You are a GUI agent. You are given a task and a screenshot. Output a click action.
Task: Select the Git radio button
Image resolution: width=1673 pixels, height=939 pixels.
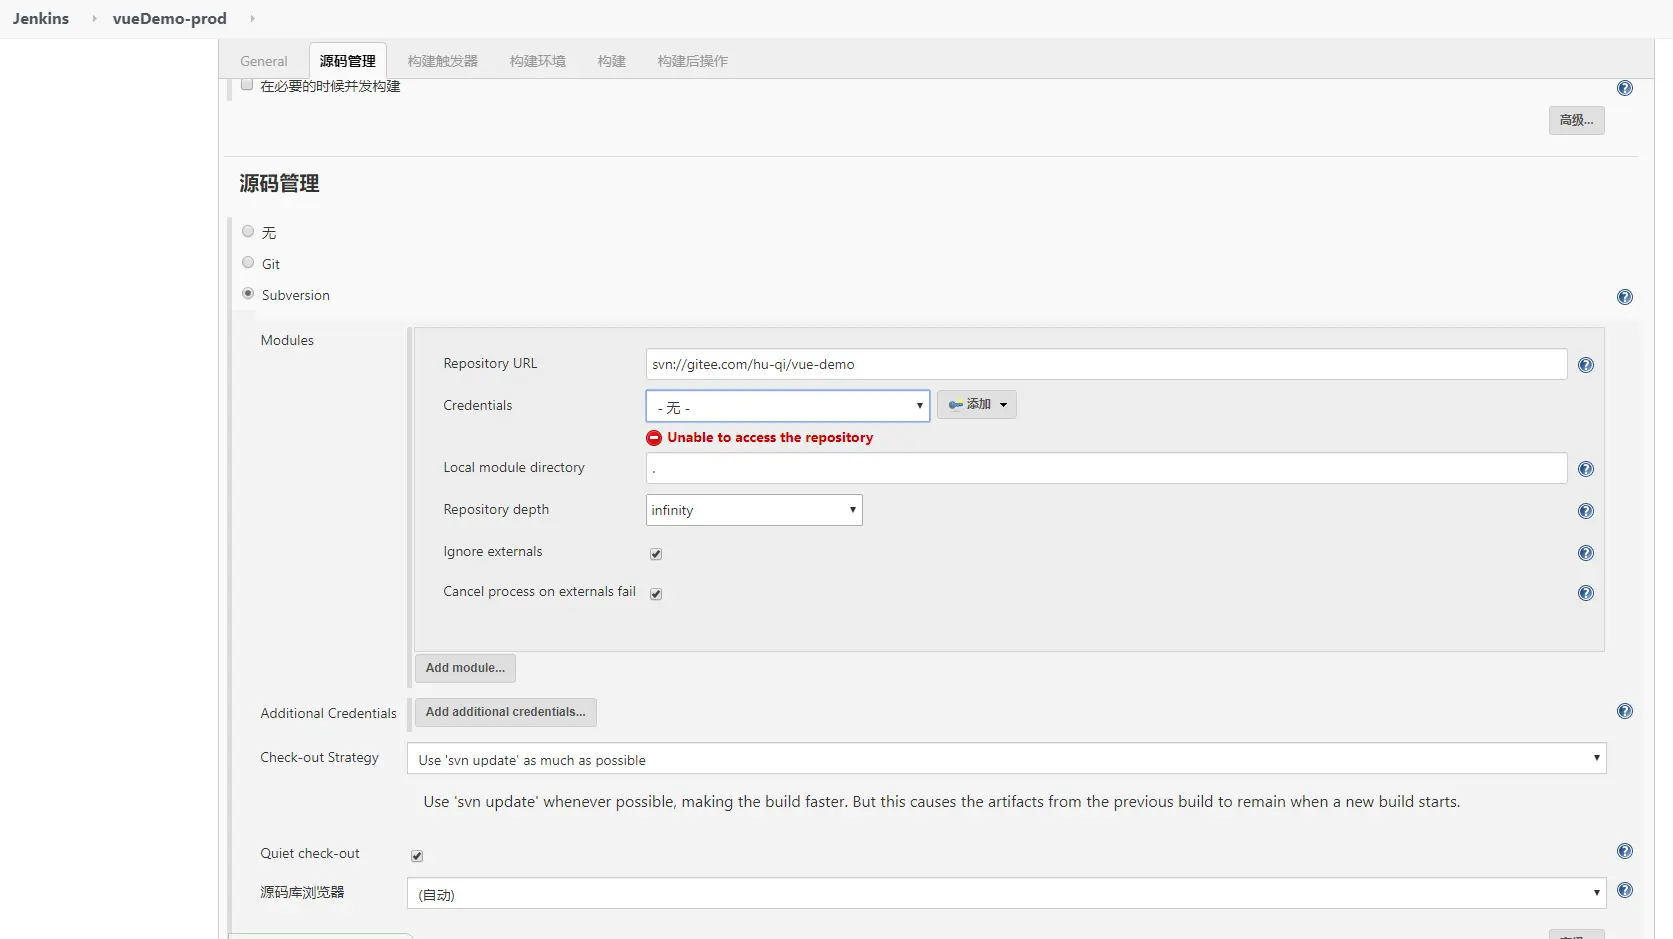[248, 262]
